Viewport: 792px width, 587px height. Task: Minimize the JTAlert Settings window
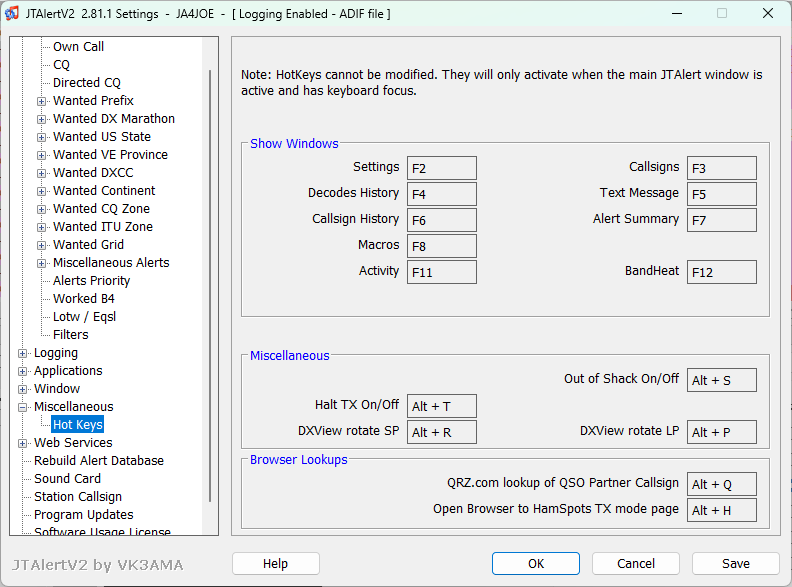(x=677, y=13)
